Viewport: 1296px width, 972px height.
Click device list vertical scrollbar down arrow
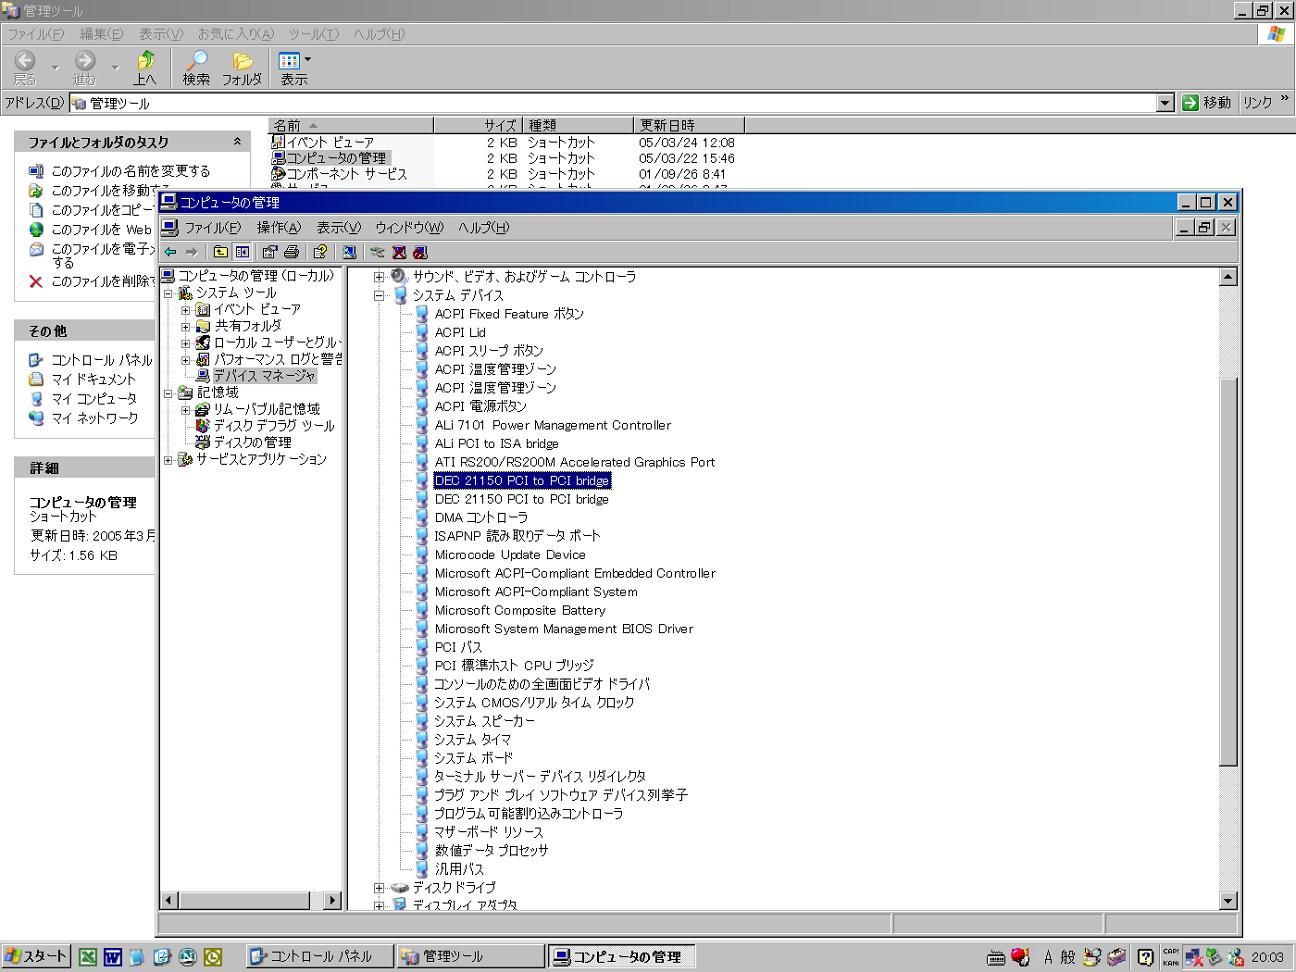(x=1229, y=901)
